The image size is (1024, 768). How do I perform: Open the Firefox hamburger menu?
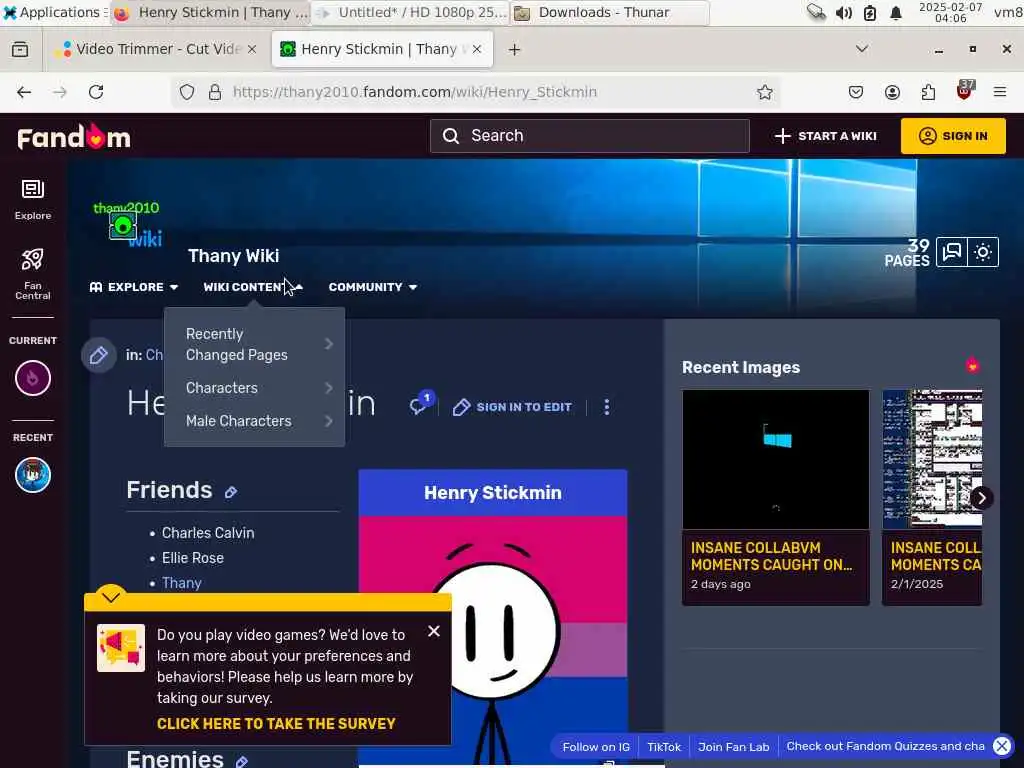tap(1000, 92)
